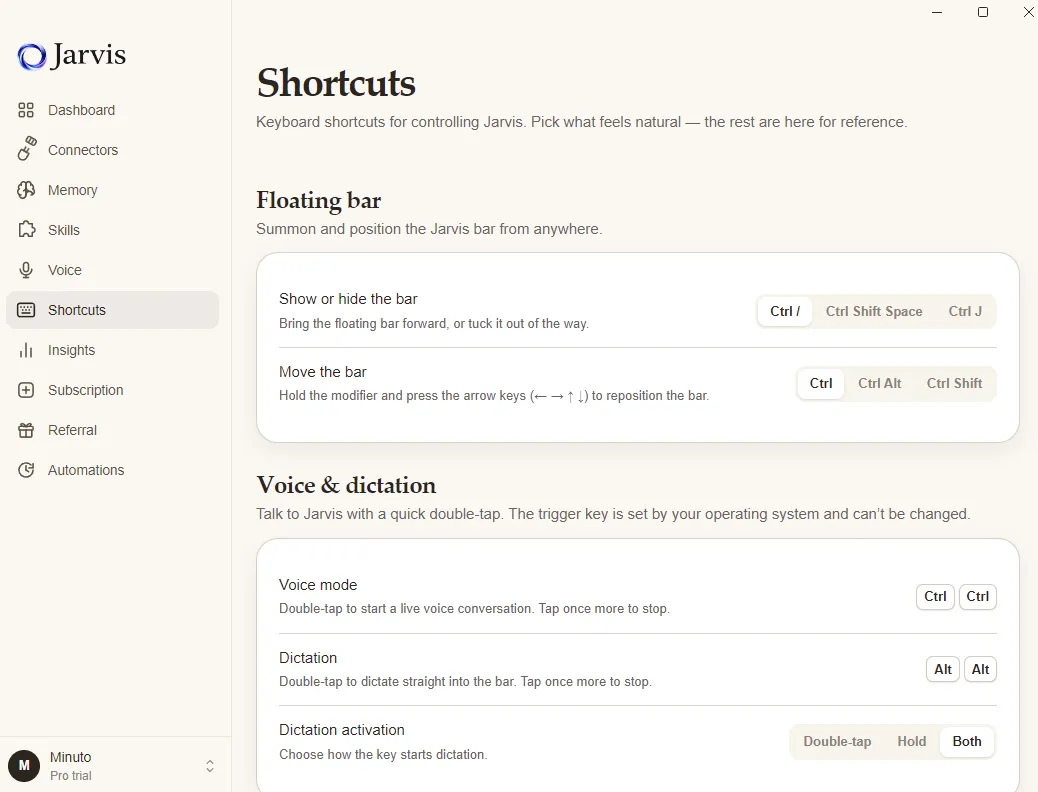Open the Memory page
The height and width of the screenshot is (792, 1038).
[x=113, y=190]
